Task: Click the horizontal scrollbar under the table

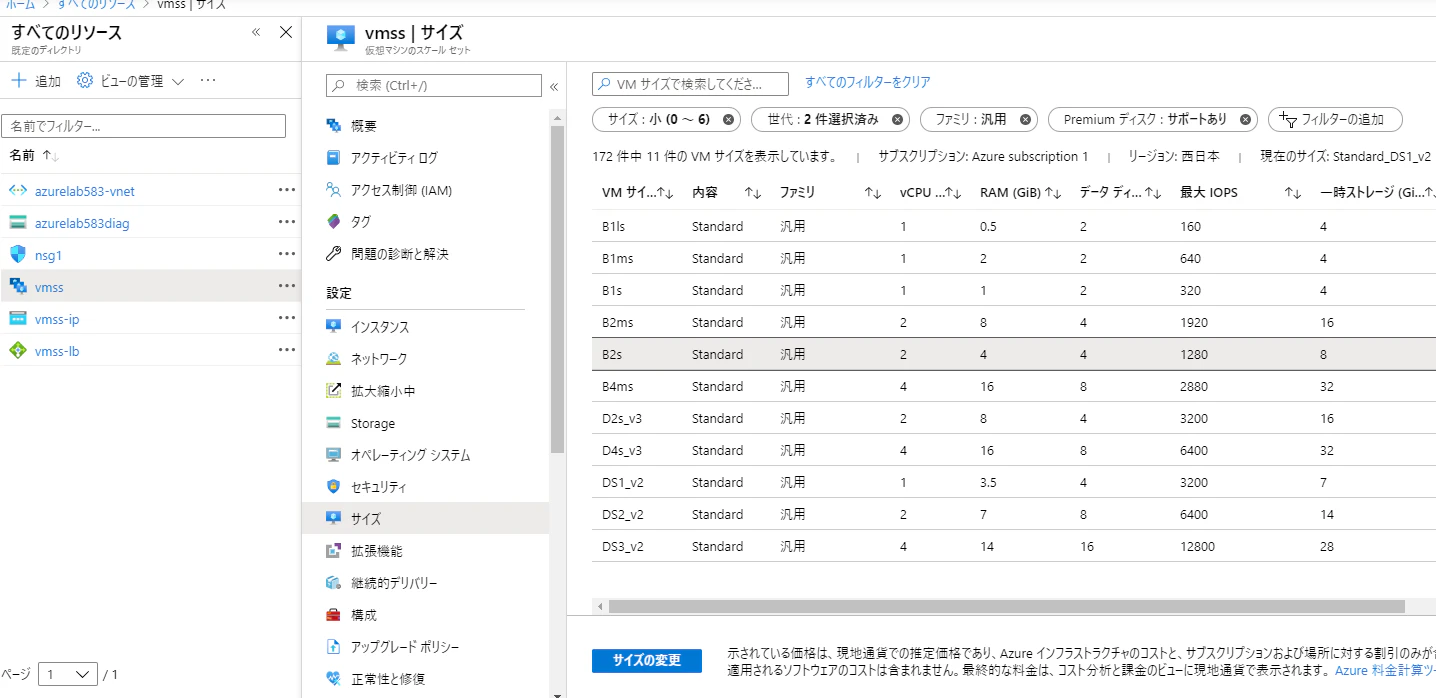Action: [x=1005, y=606]
